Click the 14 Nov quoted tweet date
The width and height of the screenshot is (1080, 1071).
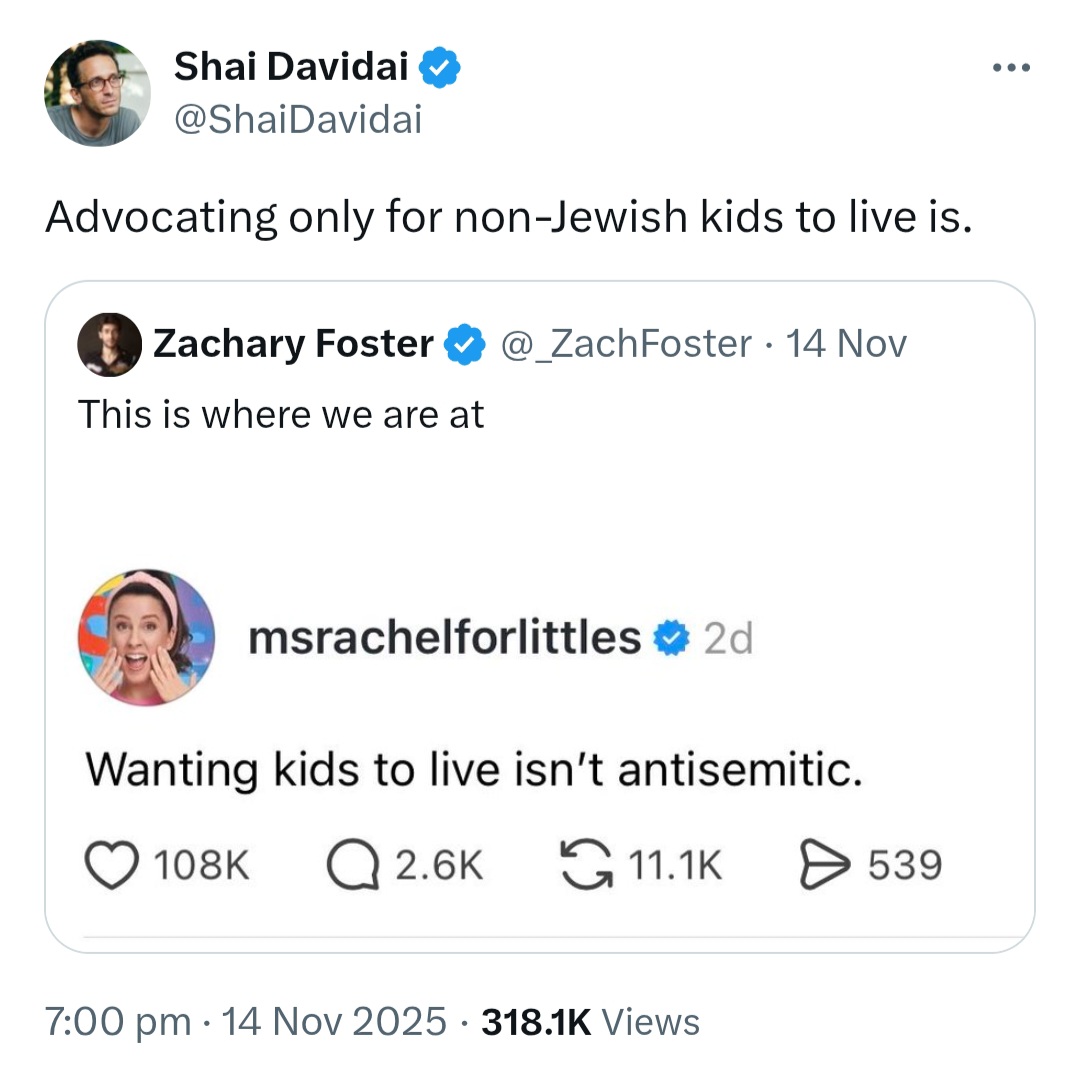click(x=846, y=344)
